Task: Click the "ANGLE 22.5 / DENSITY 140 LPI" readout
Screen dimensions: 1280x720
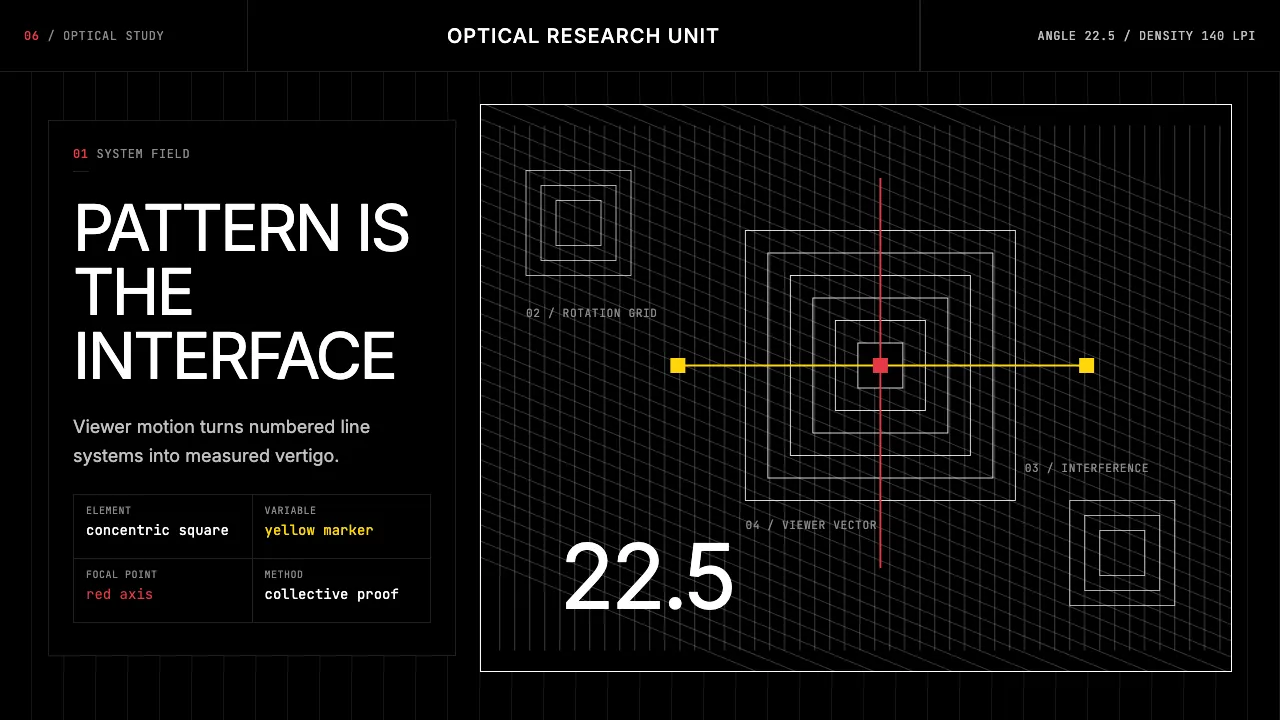Action: [x=1146, y=36]
